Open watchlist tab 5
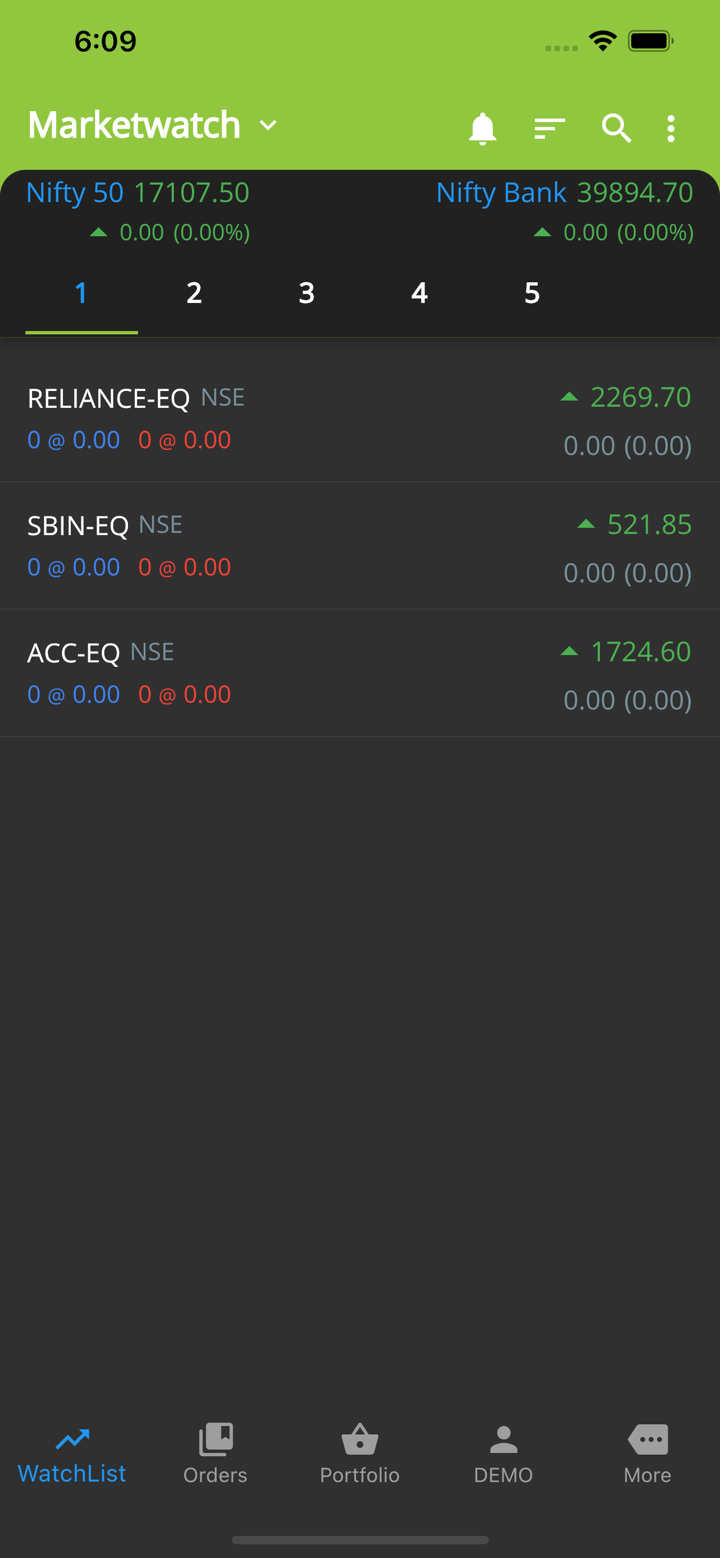720x1558 pixels. pos(532,293)
